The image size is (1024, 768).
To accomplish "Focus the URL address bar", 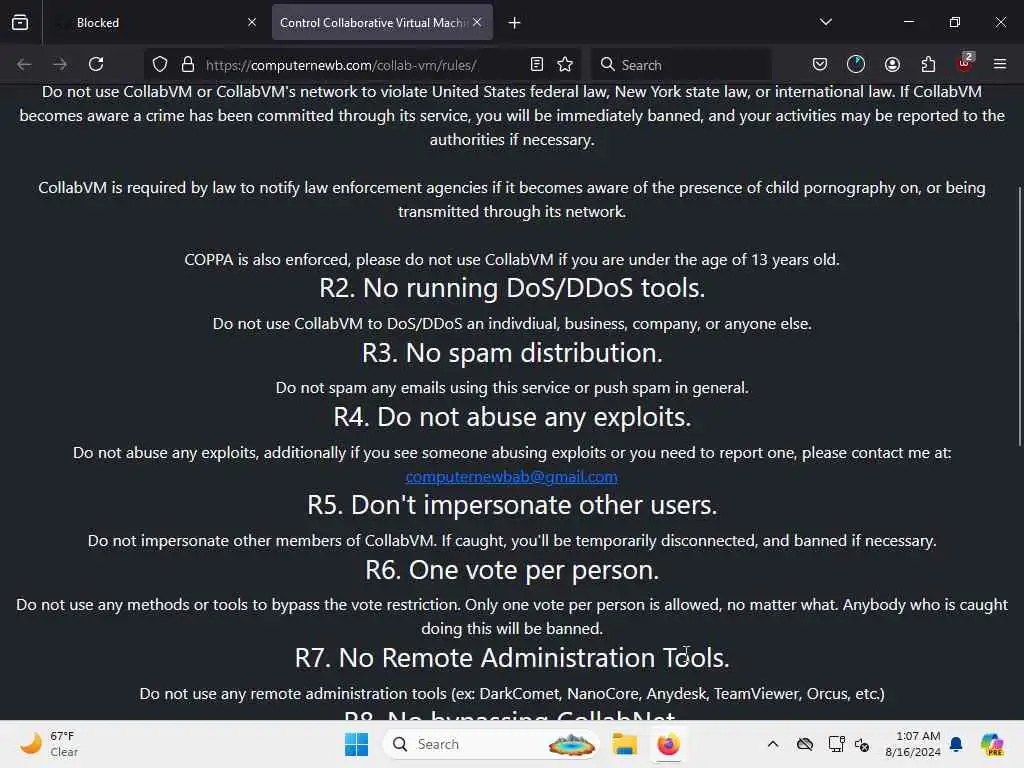I will tap(360, 65).
